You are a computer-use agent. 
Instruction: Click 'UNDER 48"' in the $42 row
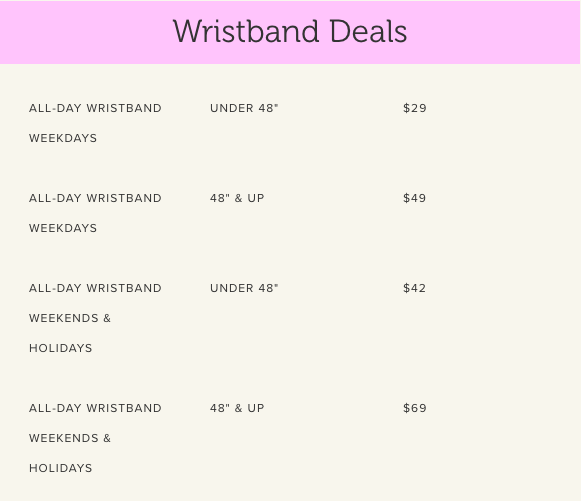tap(244, 288)
